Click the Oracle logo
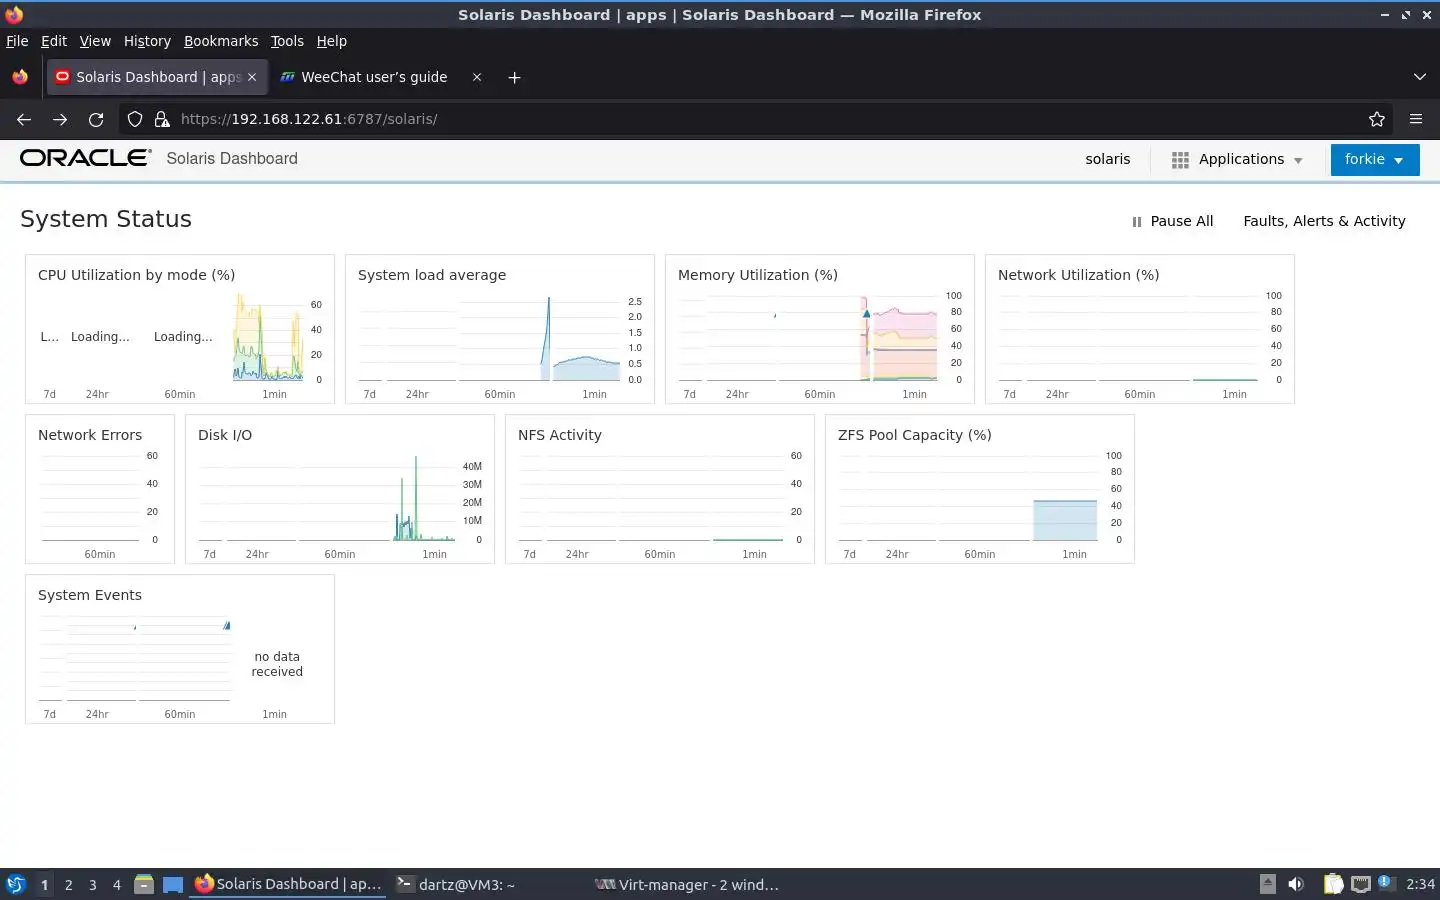The image size is (1440, 900). pos(86,158)
